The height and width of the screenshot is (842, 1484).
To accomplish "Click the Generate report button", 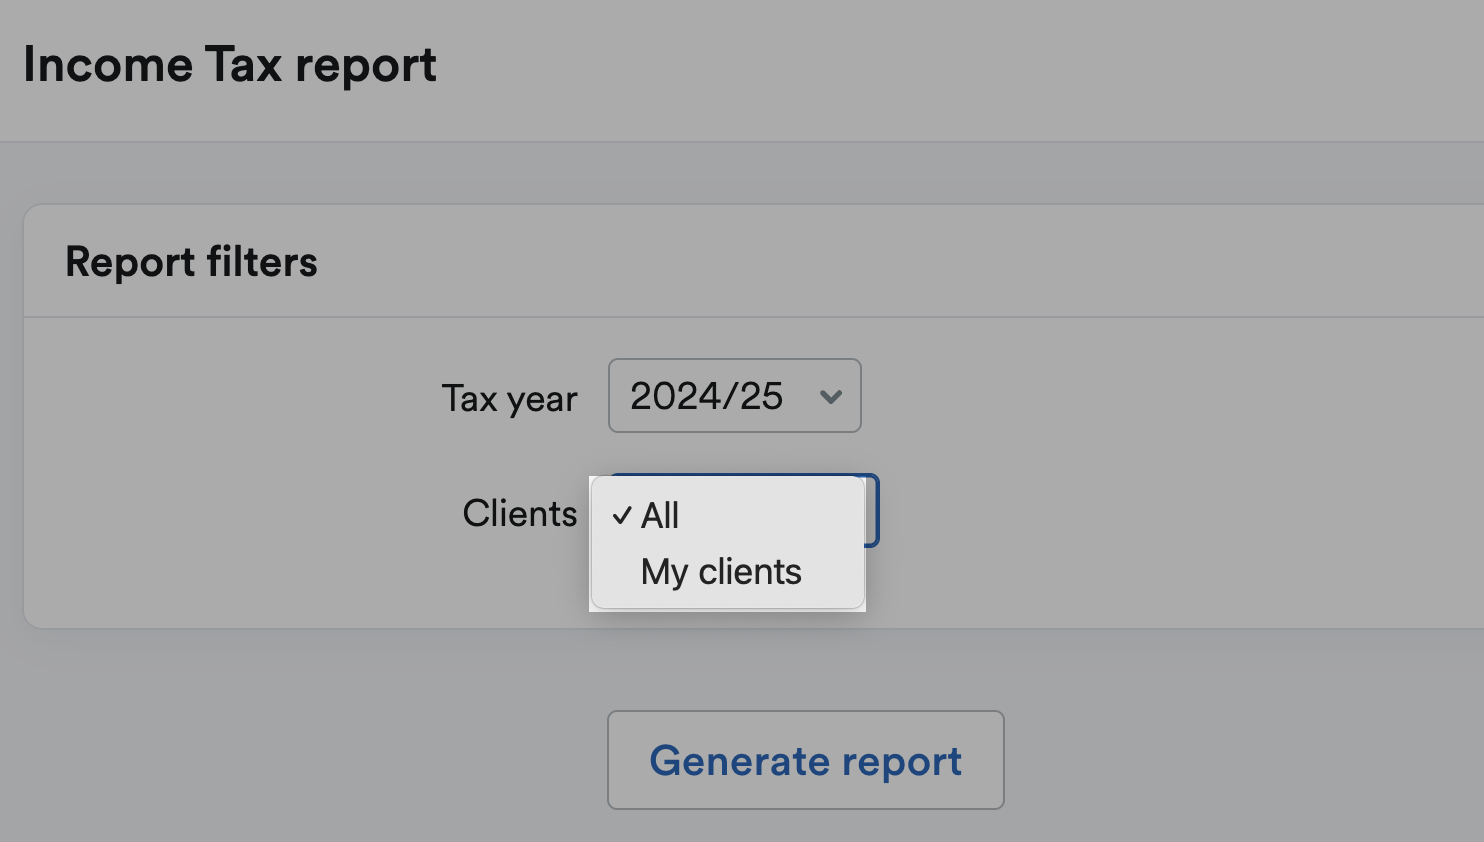I will [x=805, y=760].
